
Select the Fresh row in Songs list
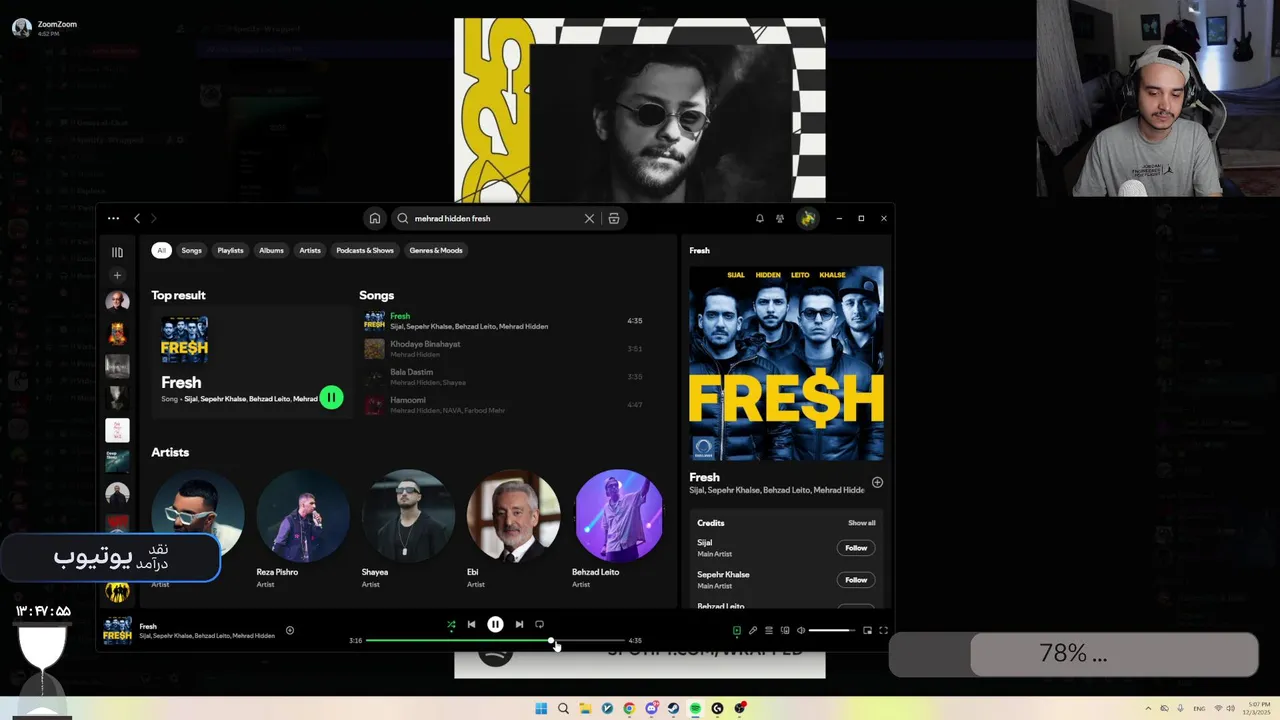[503, 320]
